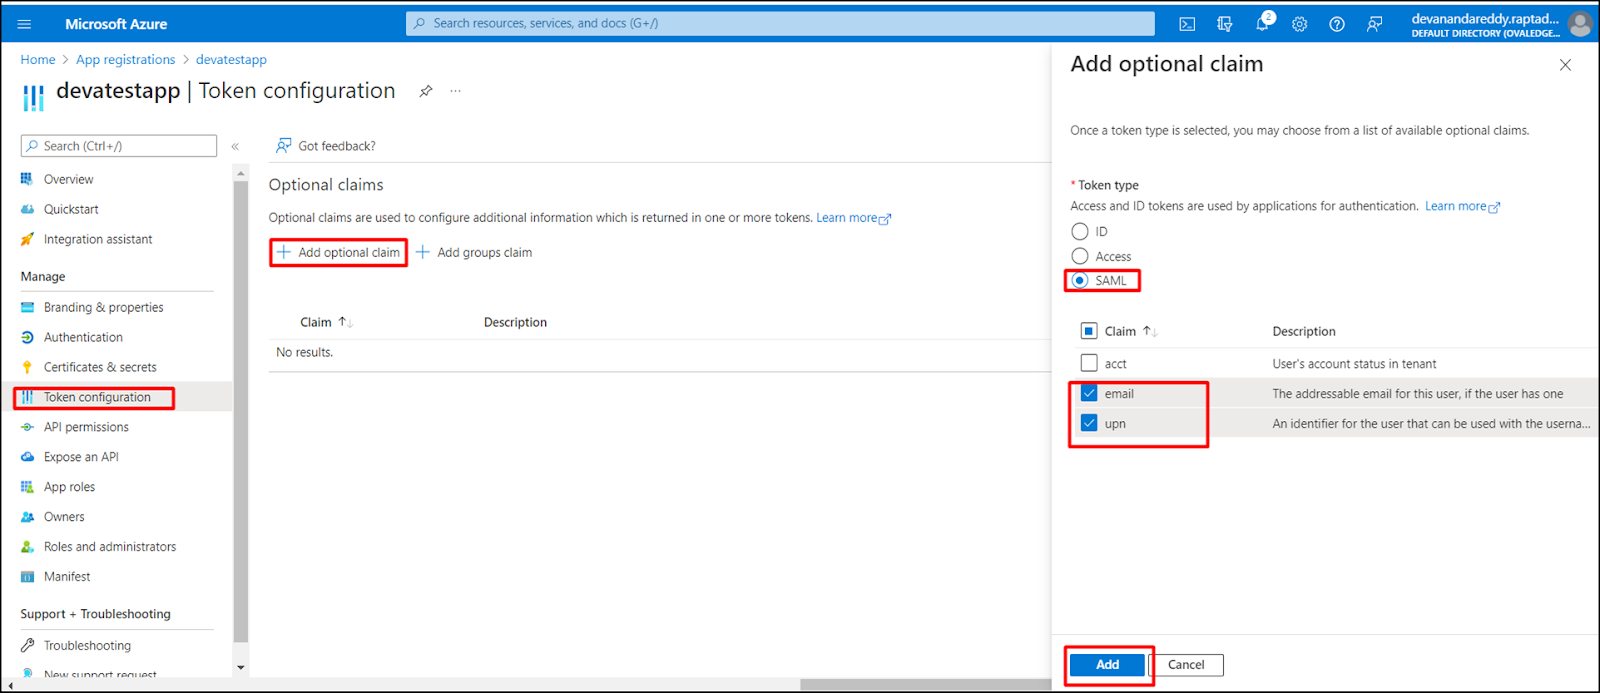The width and height of the screenshot is (1600, 693).
Task: Click the Overview icon in sidebar
Action: [27, 179]
